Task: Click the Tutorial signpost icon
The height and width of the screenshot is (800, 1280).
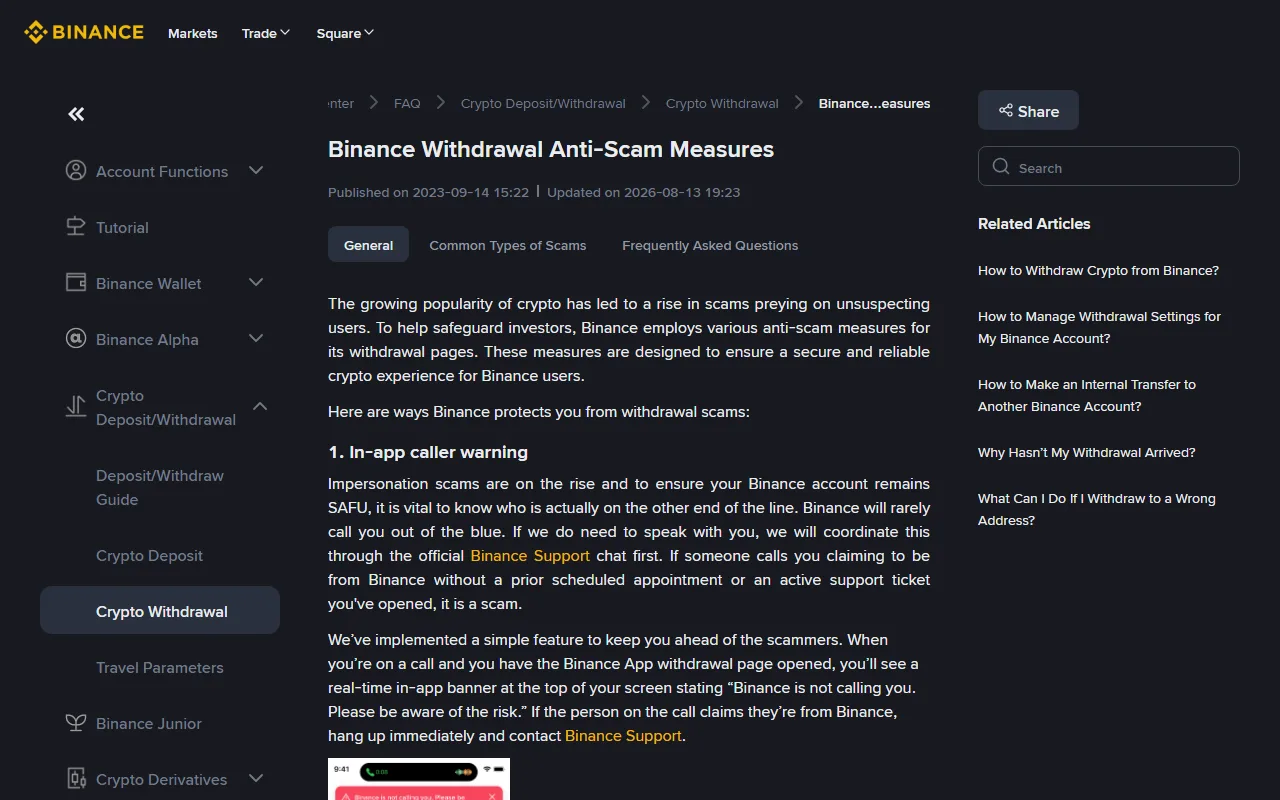Action: tap(76, 227)
